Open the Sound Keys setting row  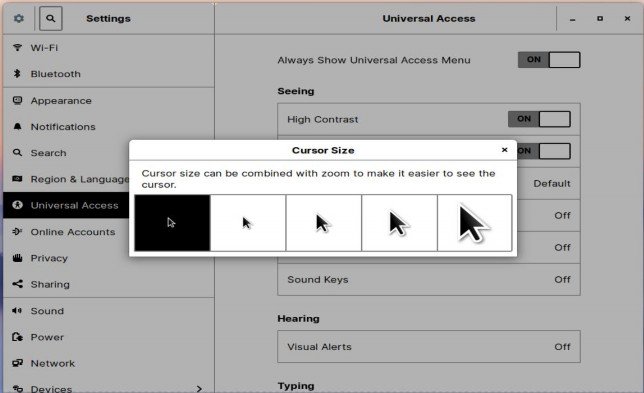click(429, 280)
